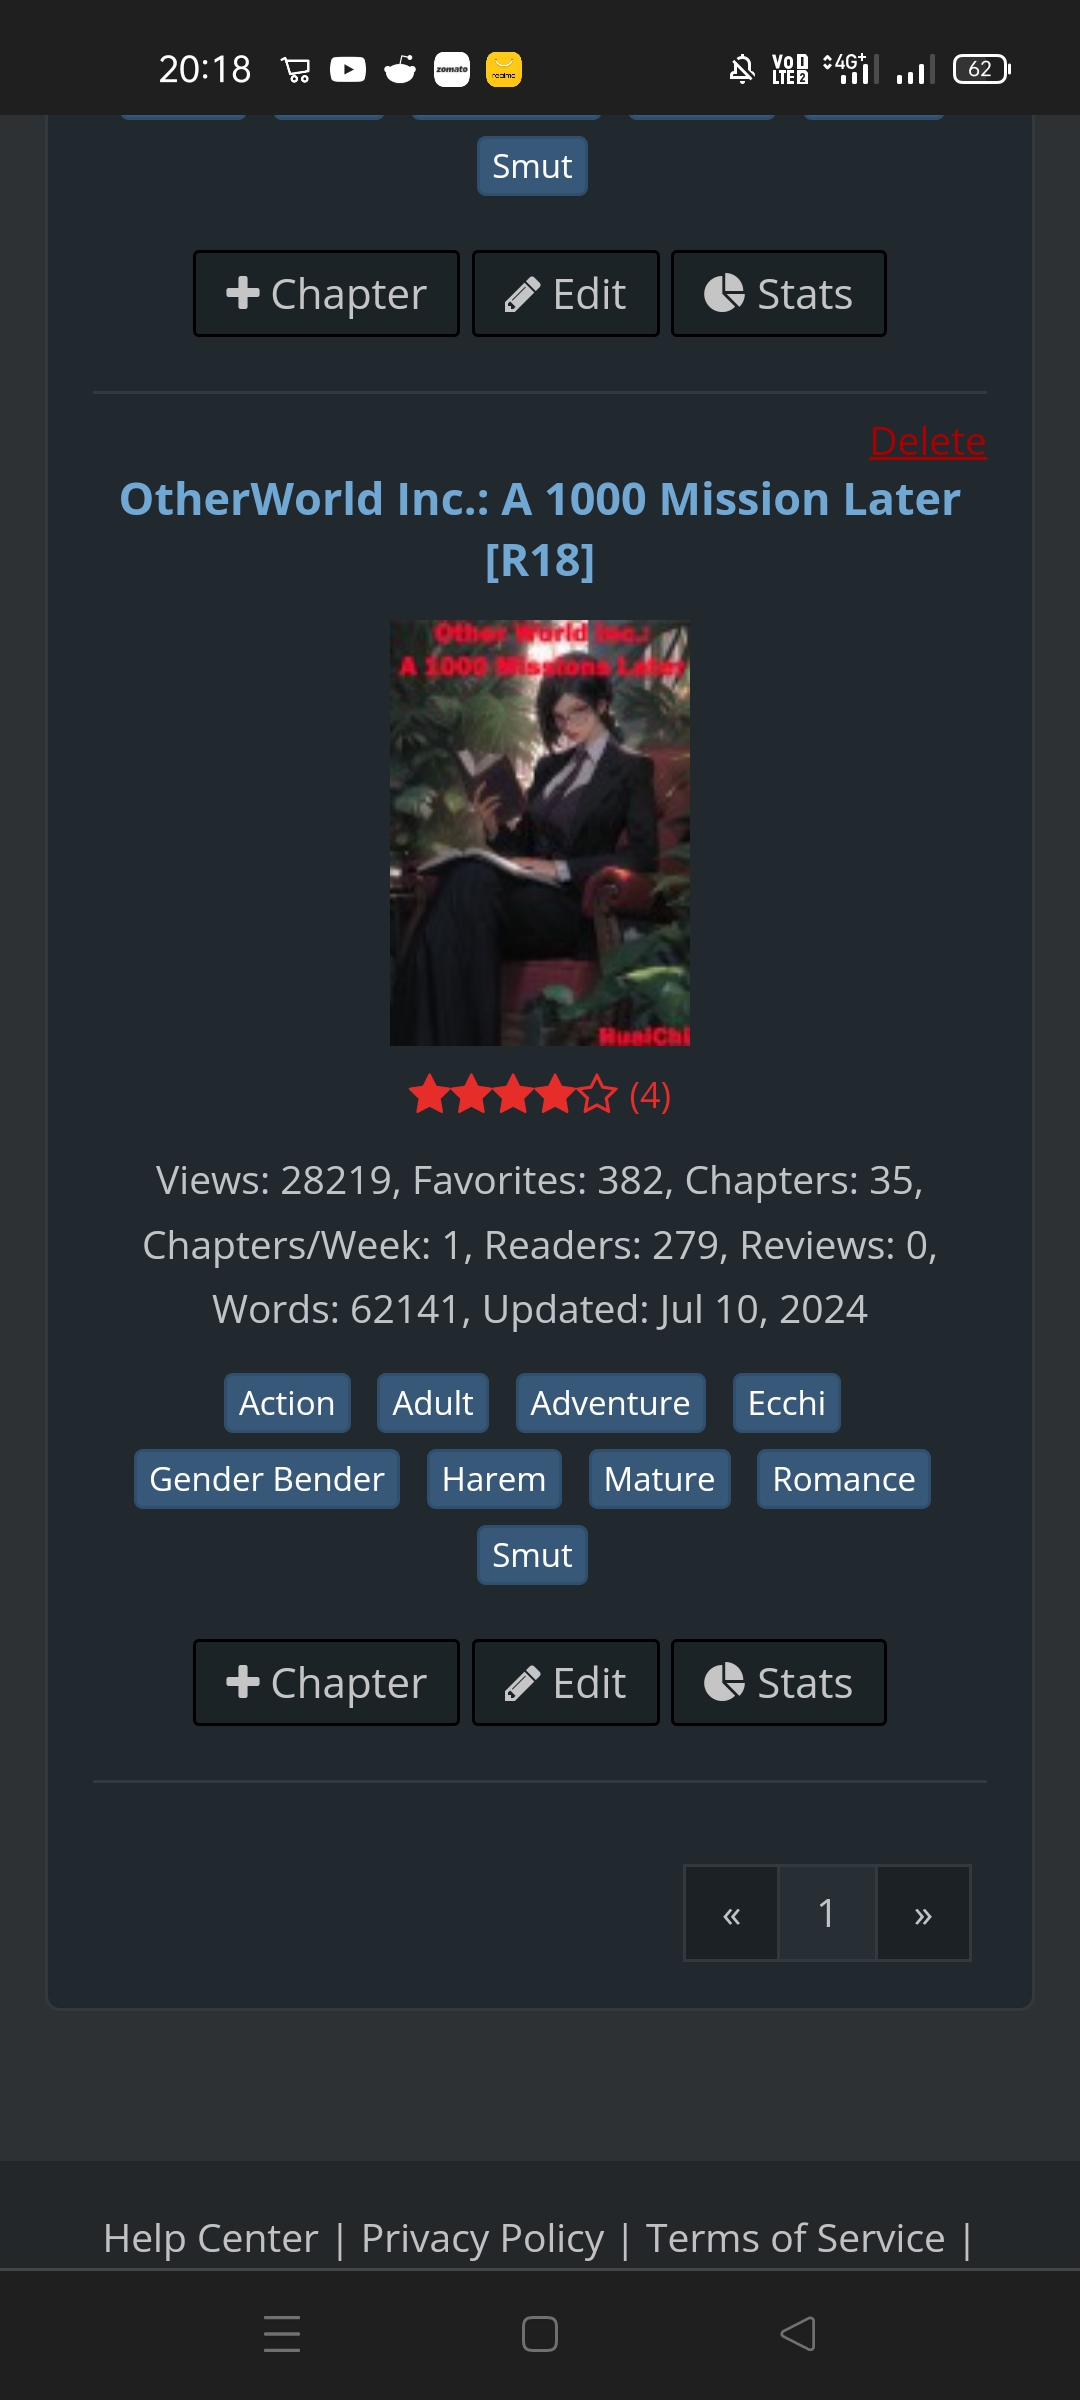
Task: Tap the Android back navigation icon
Action: pos(798,2334)
